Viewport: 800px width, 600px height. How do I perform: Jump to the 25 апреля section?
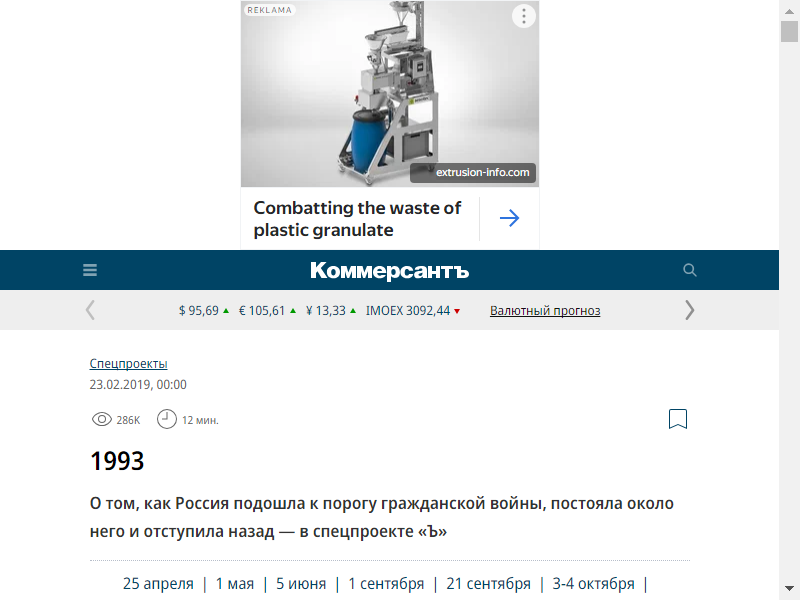coord(158,584)
